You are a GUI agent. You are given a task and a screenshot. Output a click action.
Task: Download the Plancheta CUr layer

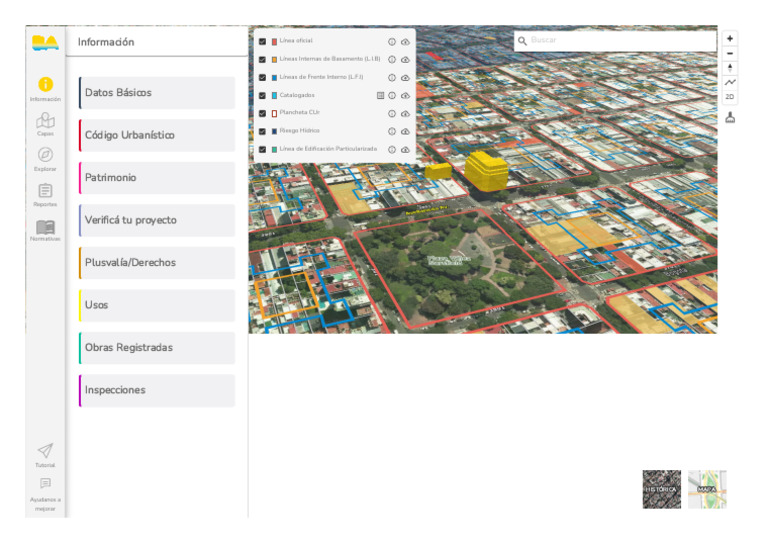pos(405,113)
